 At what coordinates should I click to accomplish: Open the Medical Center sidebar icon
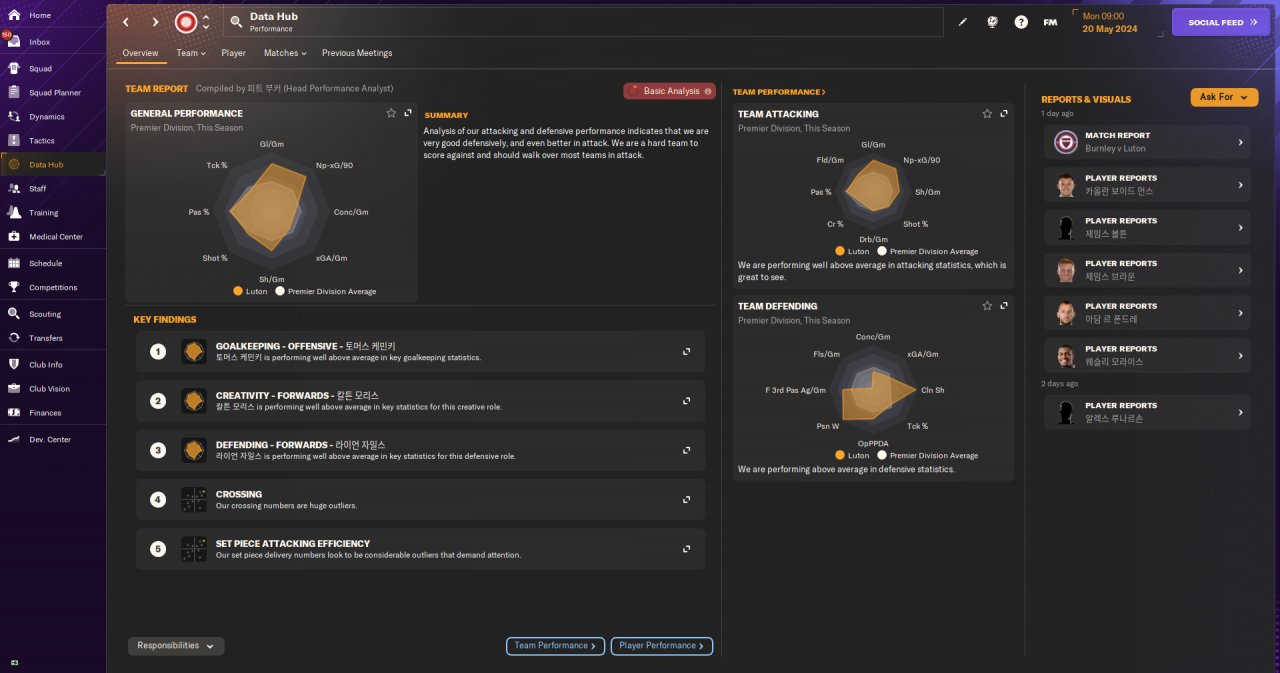14,237
